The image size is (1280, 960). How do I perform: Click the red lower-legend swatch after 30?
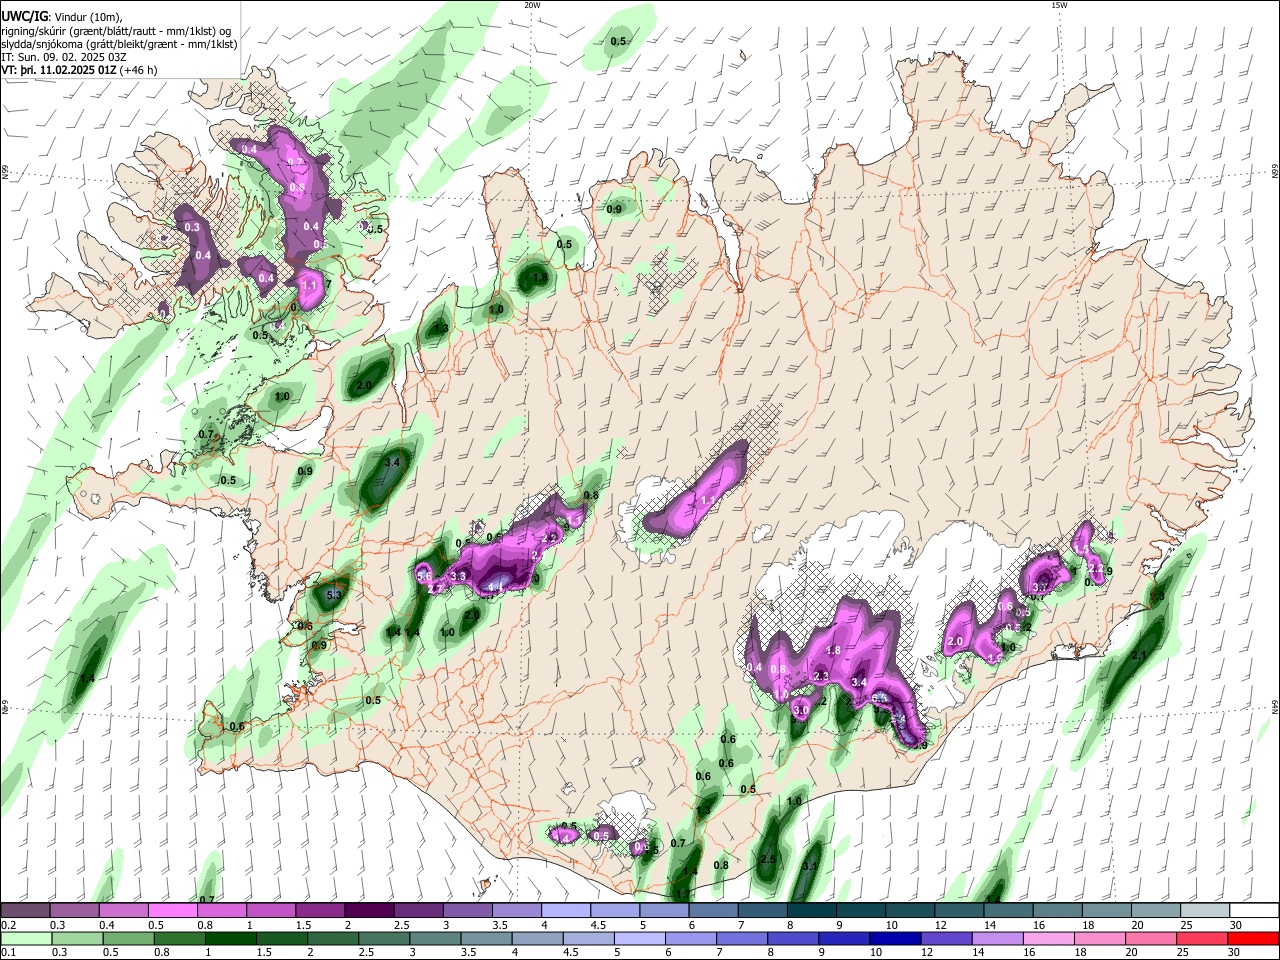[1254, 938]
